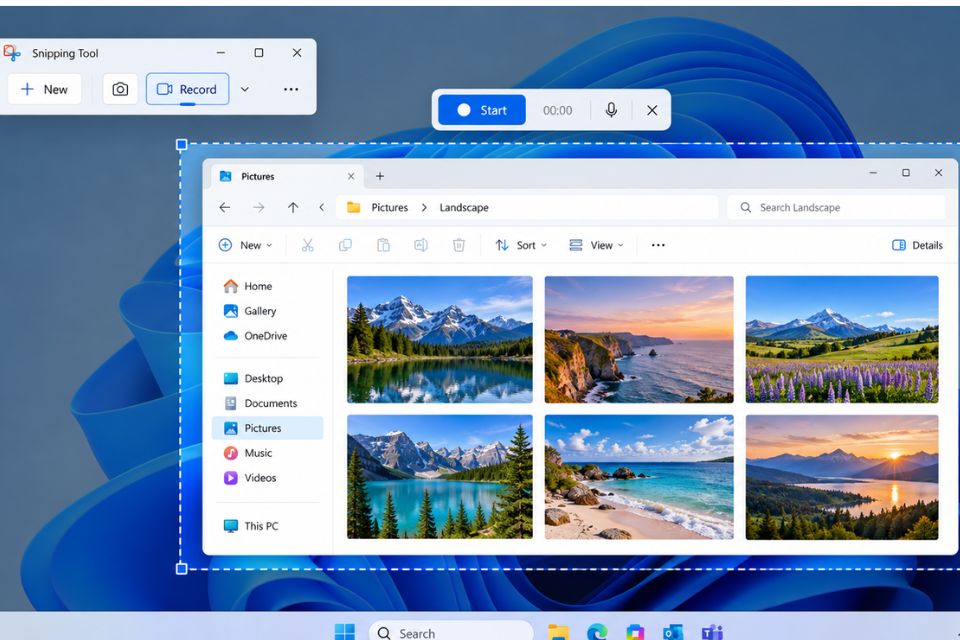Open OneDrive in the navigation pane
The width and height of the screenshot is (960, 640).
click(269, 336)
